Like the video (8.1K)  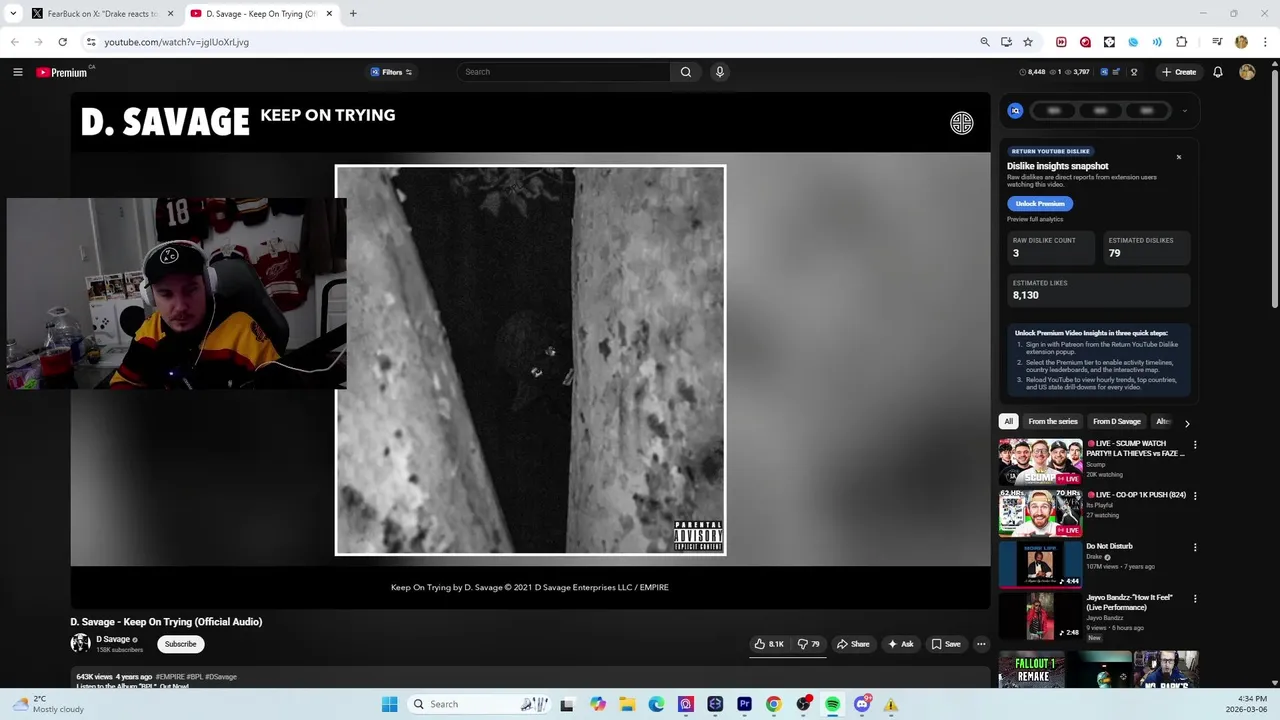click(x=770, y=644)
